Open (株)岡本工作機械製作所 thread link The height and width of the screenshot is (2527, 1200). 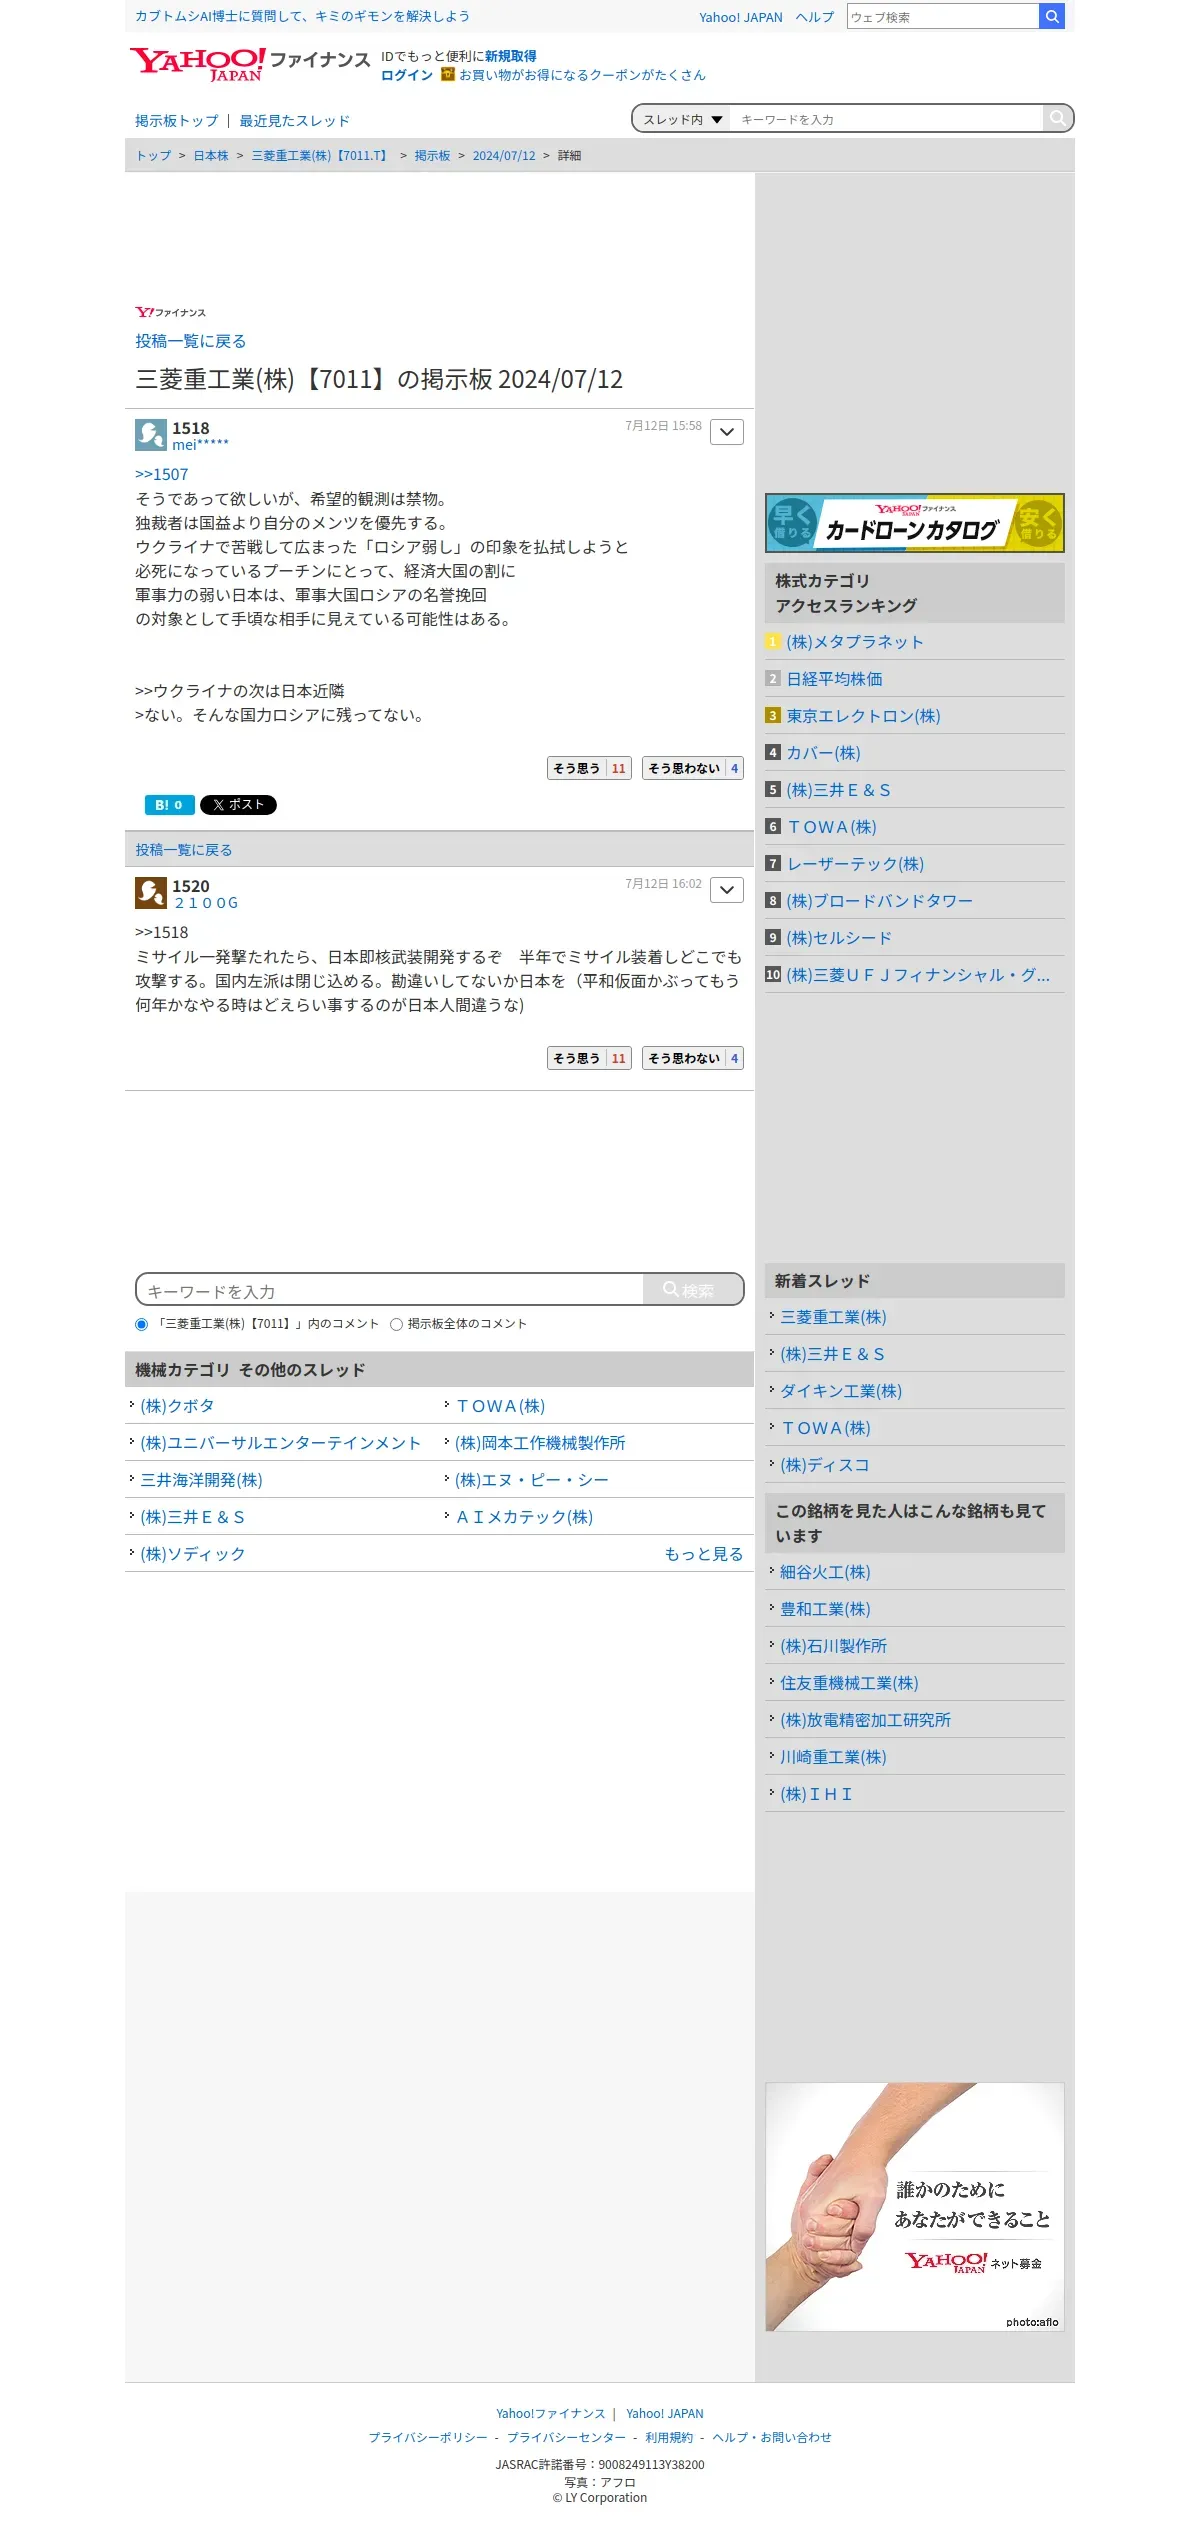pyautogui.click(x=540, y=1443)
